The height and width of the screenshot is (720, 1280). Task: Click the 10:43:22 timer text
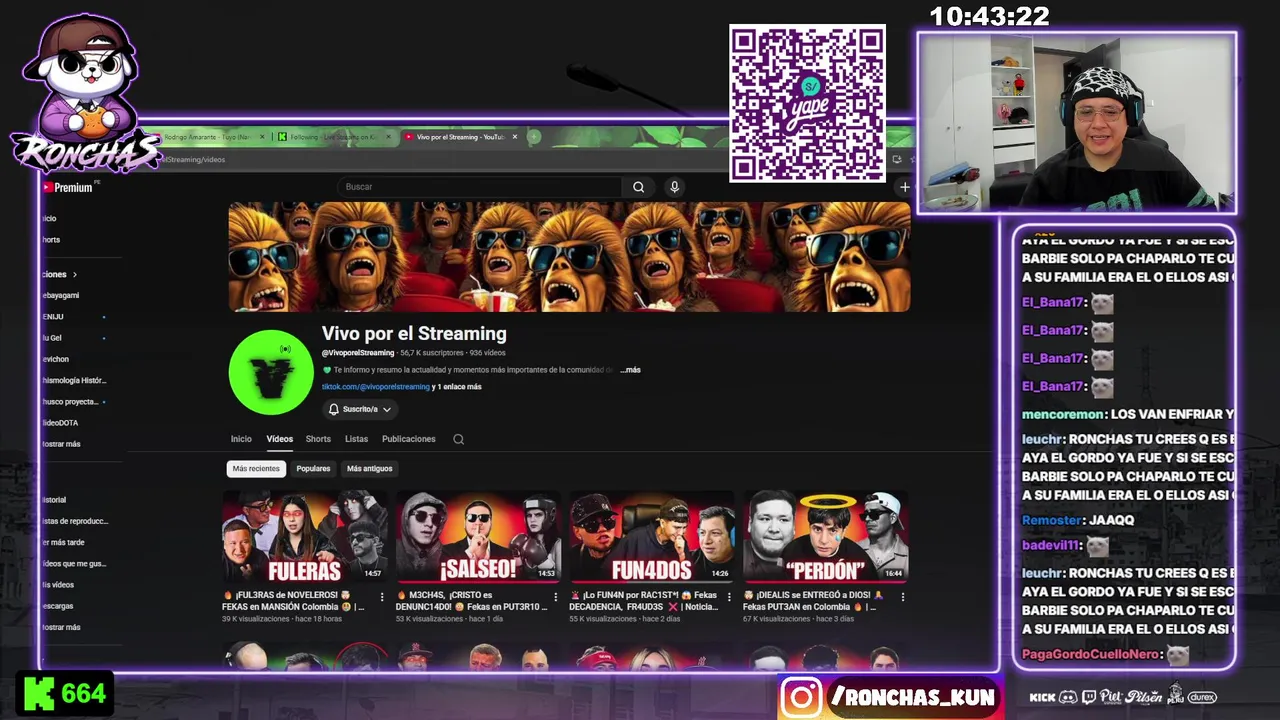click(x=989, y=16)
